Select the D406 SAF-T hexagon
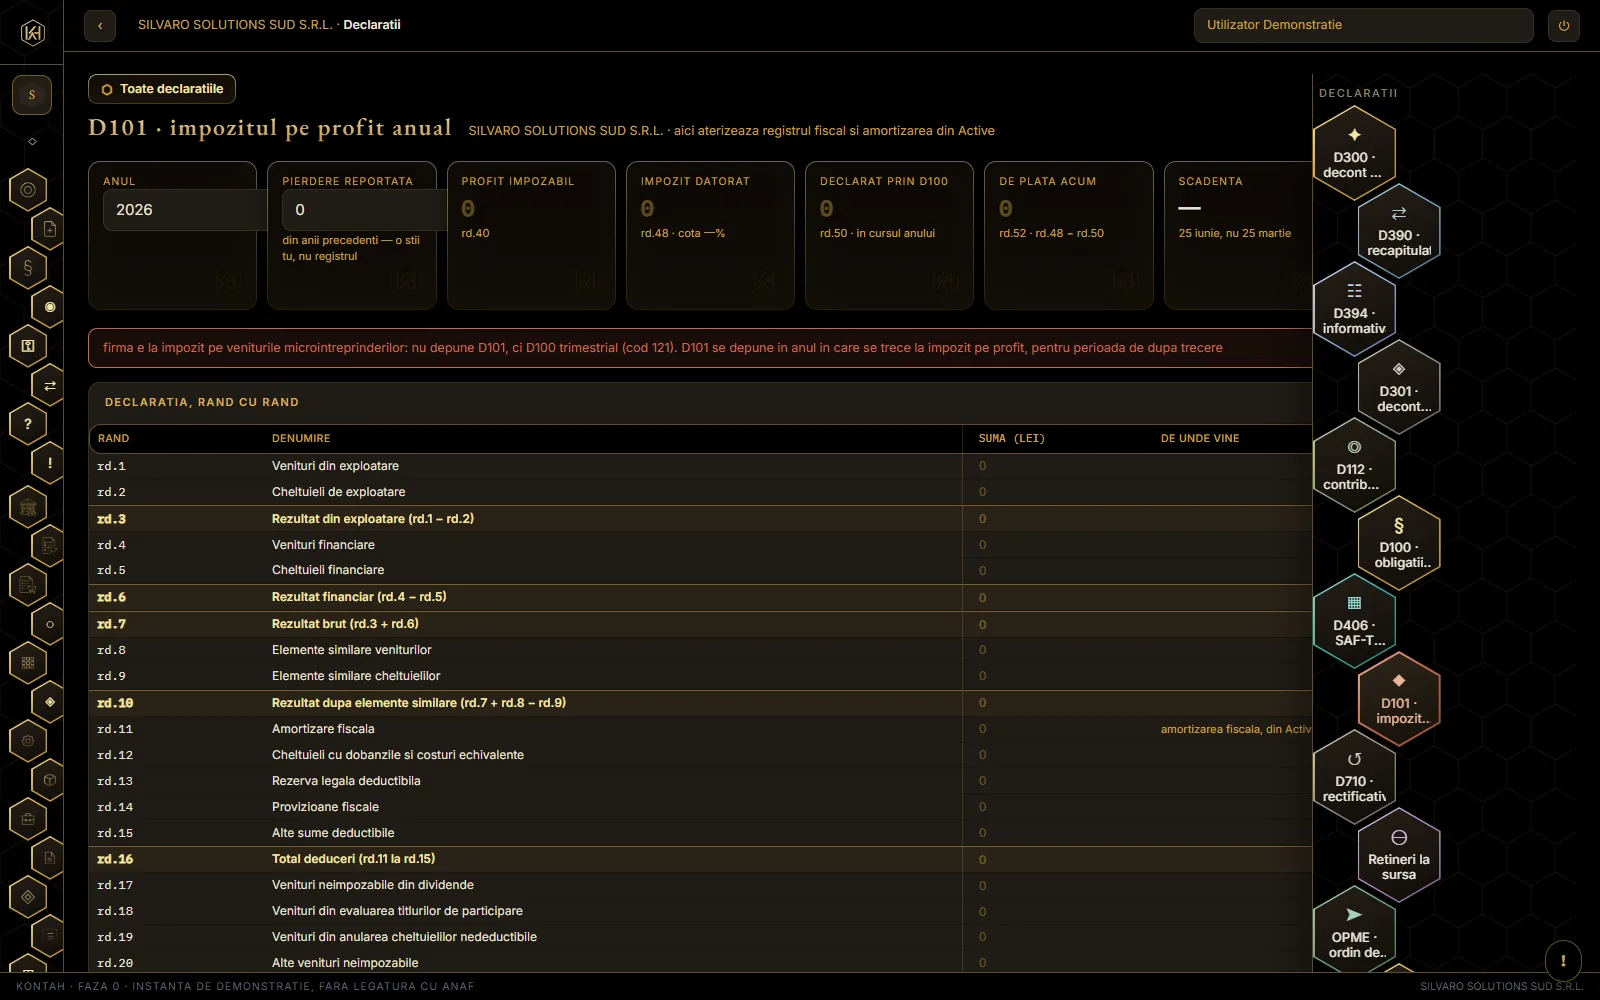Viewport: 1600px width, 1000px height. click(x=1354, y=621)
